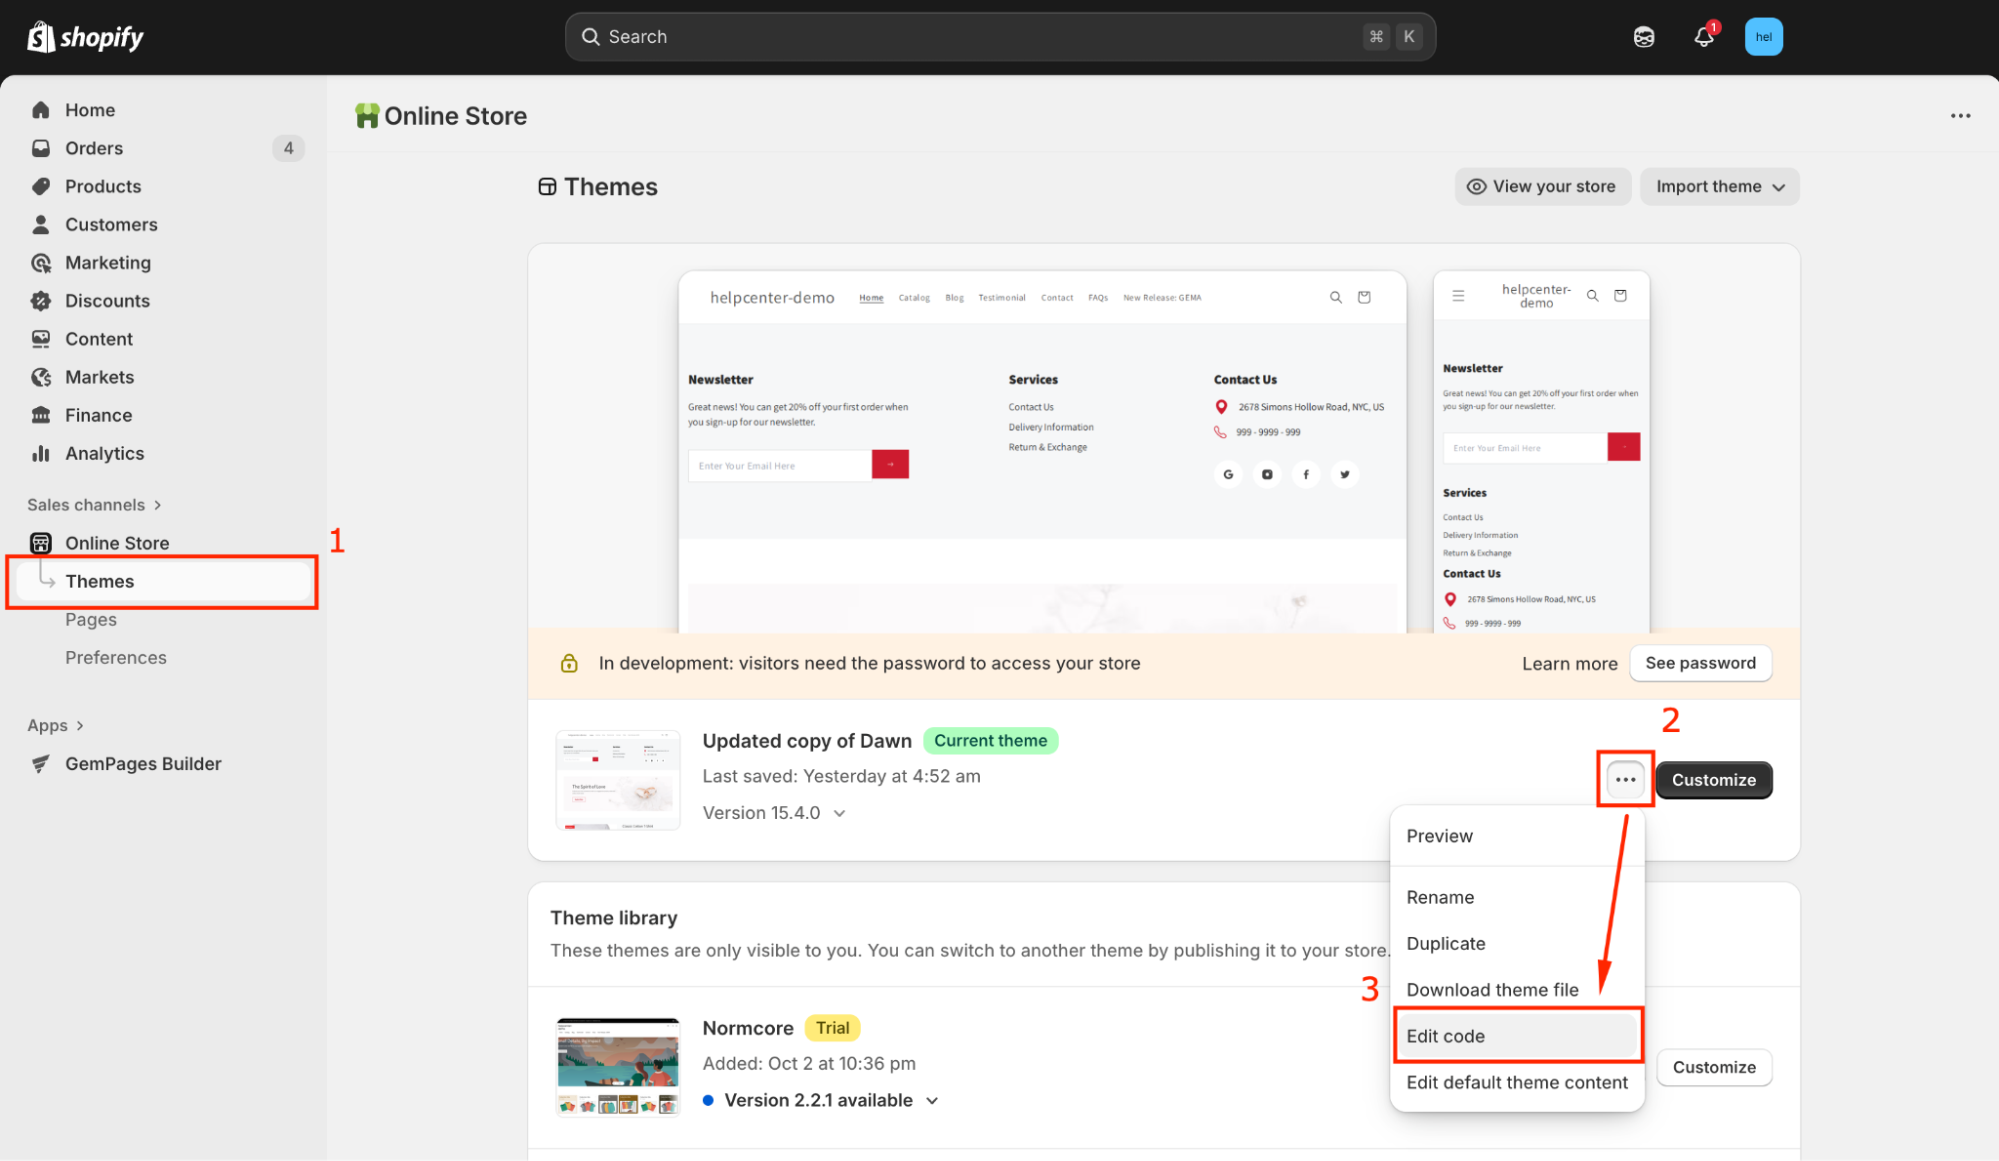Expand the Version 2.2.1 available chevron

(932, 1101)
